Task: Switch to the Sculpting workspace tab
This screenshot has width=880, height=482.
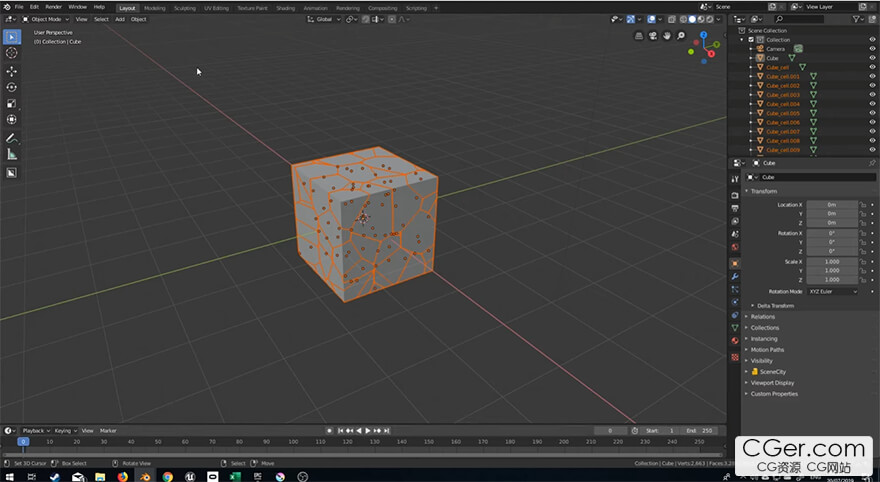Action: (x=185, y=8)
